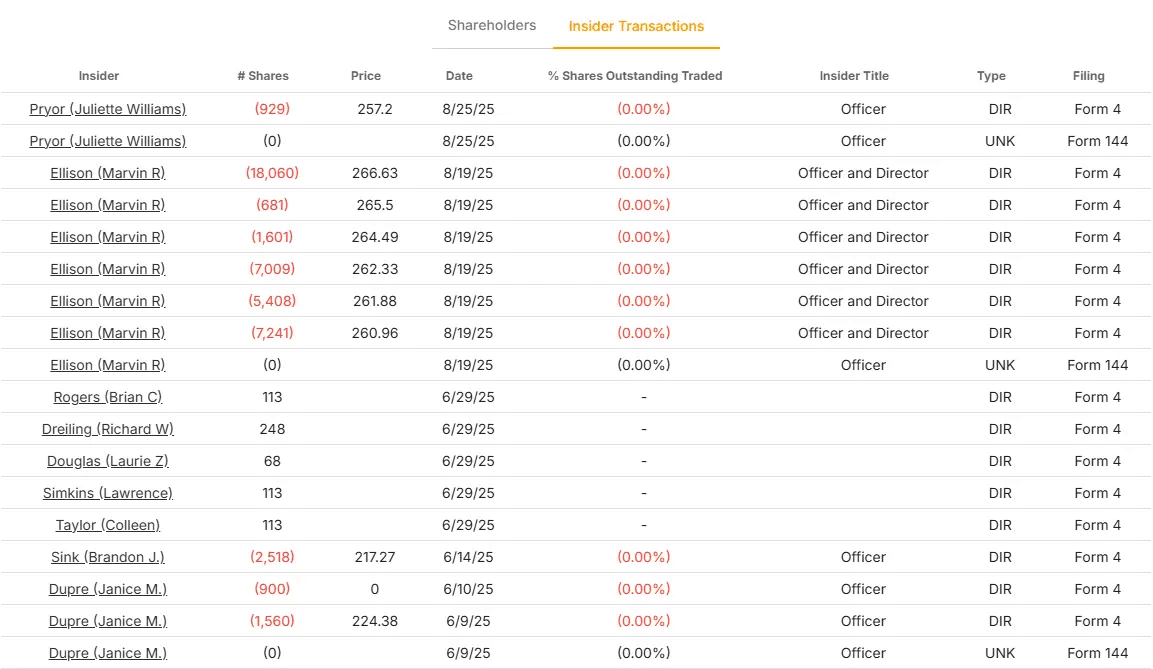Viewport: 1153px width, 669px height.
Task: Open Dreiling (Richard W) insider profile
Action: point(108,429)
